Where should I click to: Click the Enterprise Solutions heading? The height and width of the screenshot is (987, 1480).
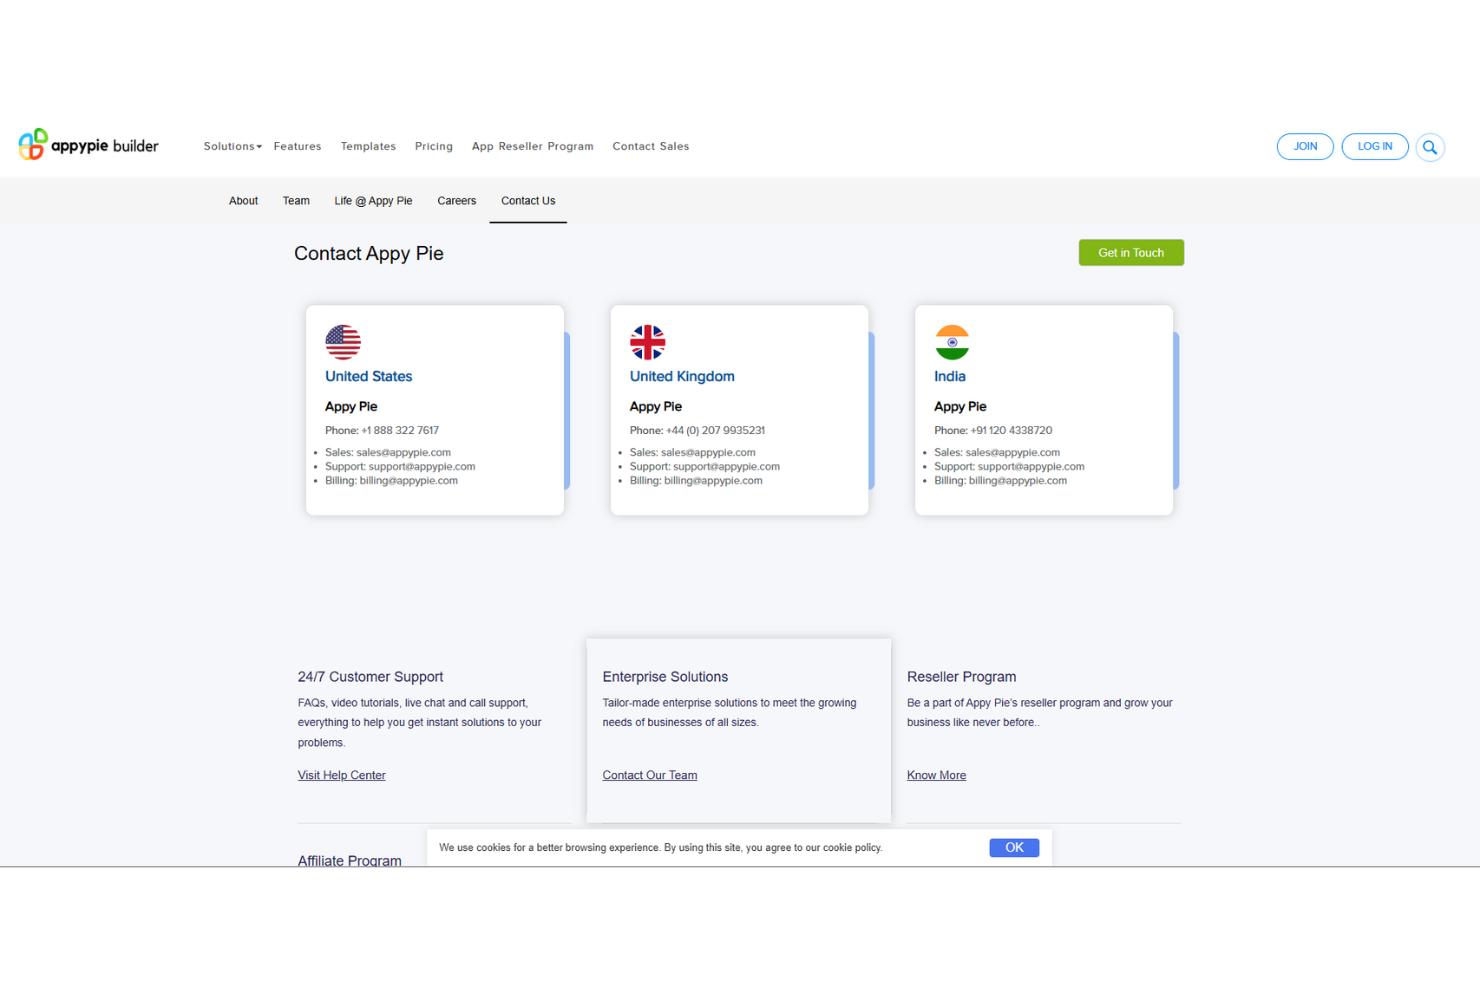(665, 677)
